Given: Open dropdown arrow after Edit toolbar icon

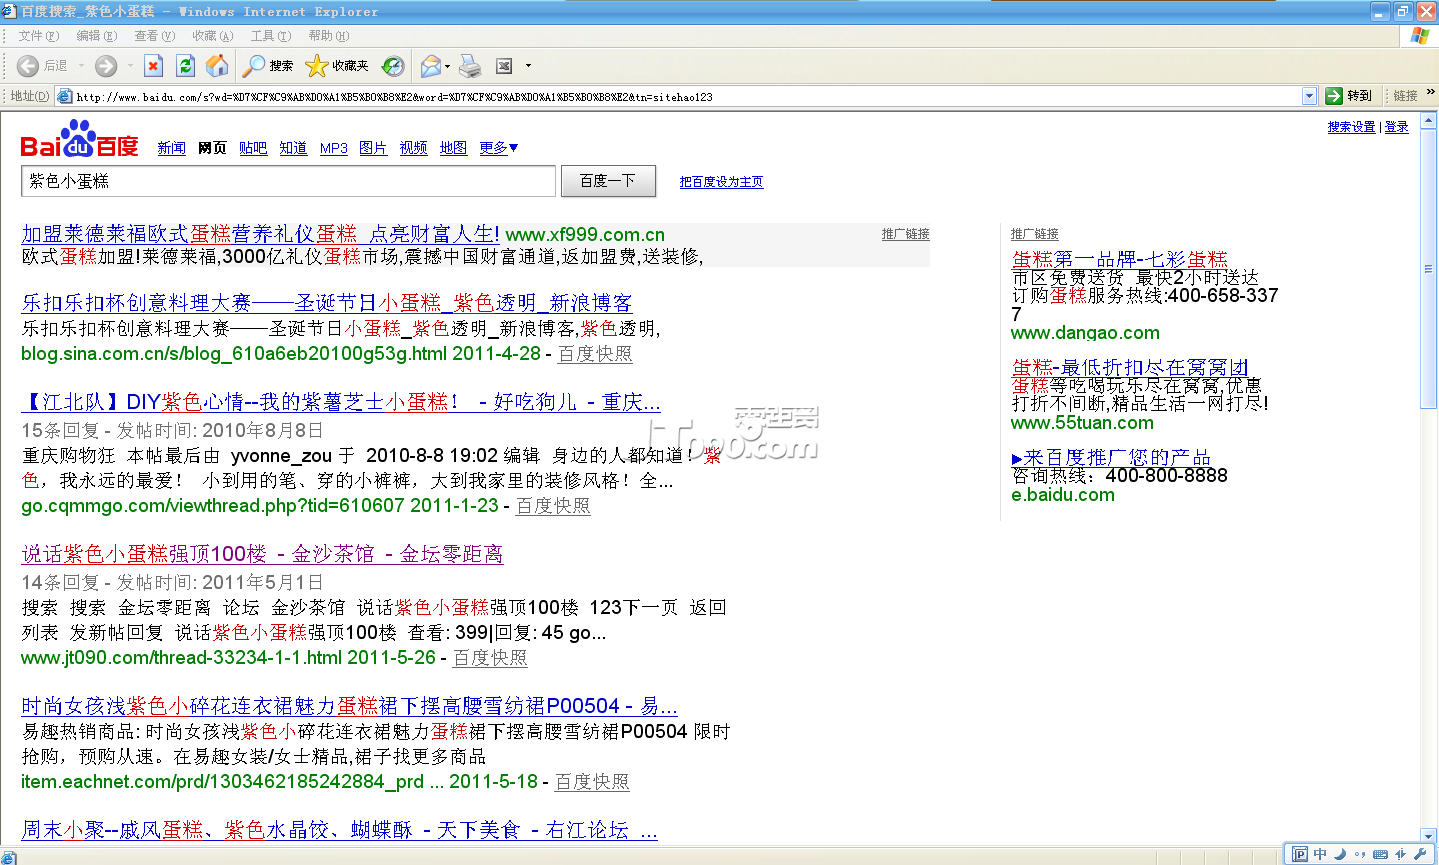Looking at the screenshot, I should click(x=528, y=66).
